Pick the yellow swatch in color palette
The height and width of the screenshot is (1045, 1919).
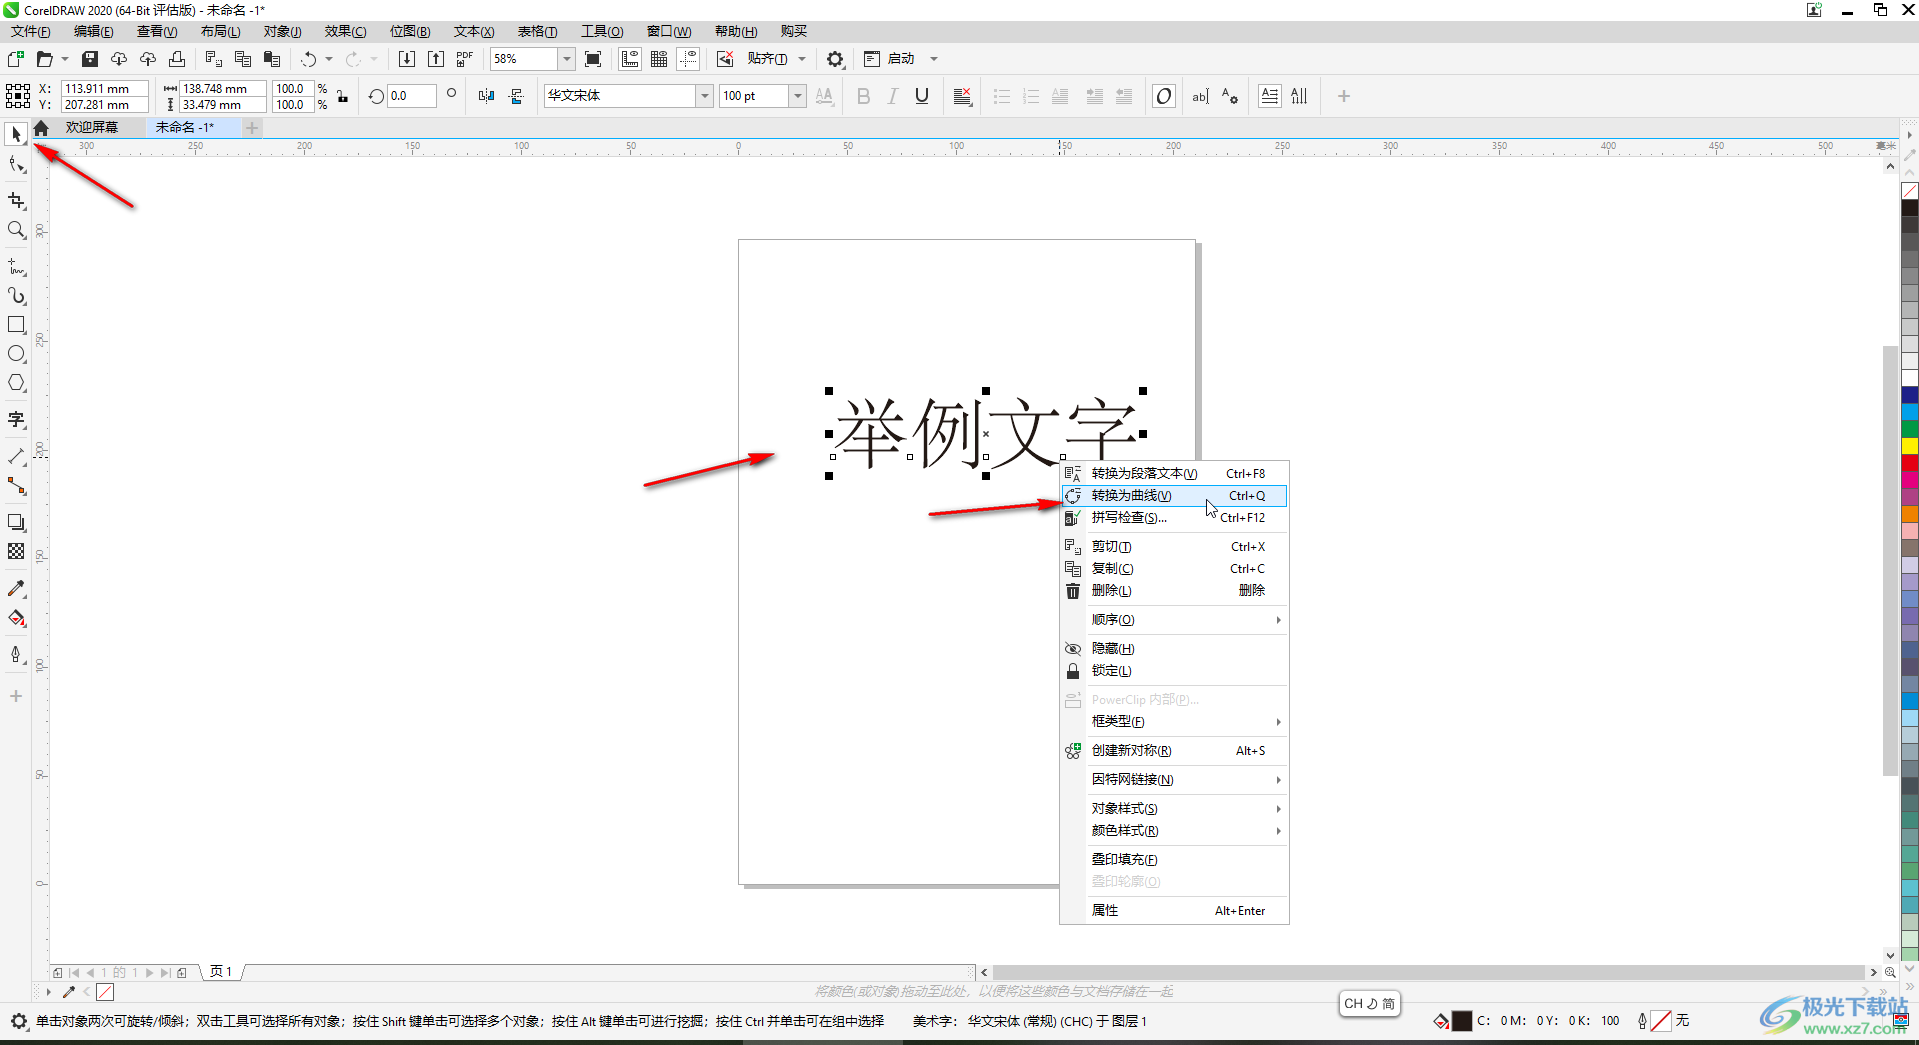tap(1909, 446)
